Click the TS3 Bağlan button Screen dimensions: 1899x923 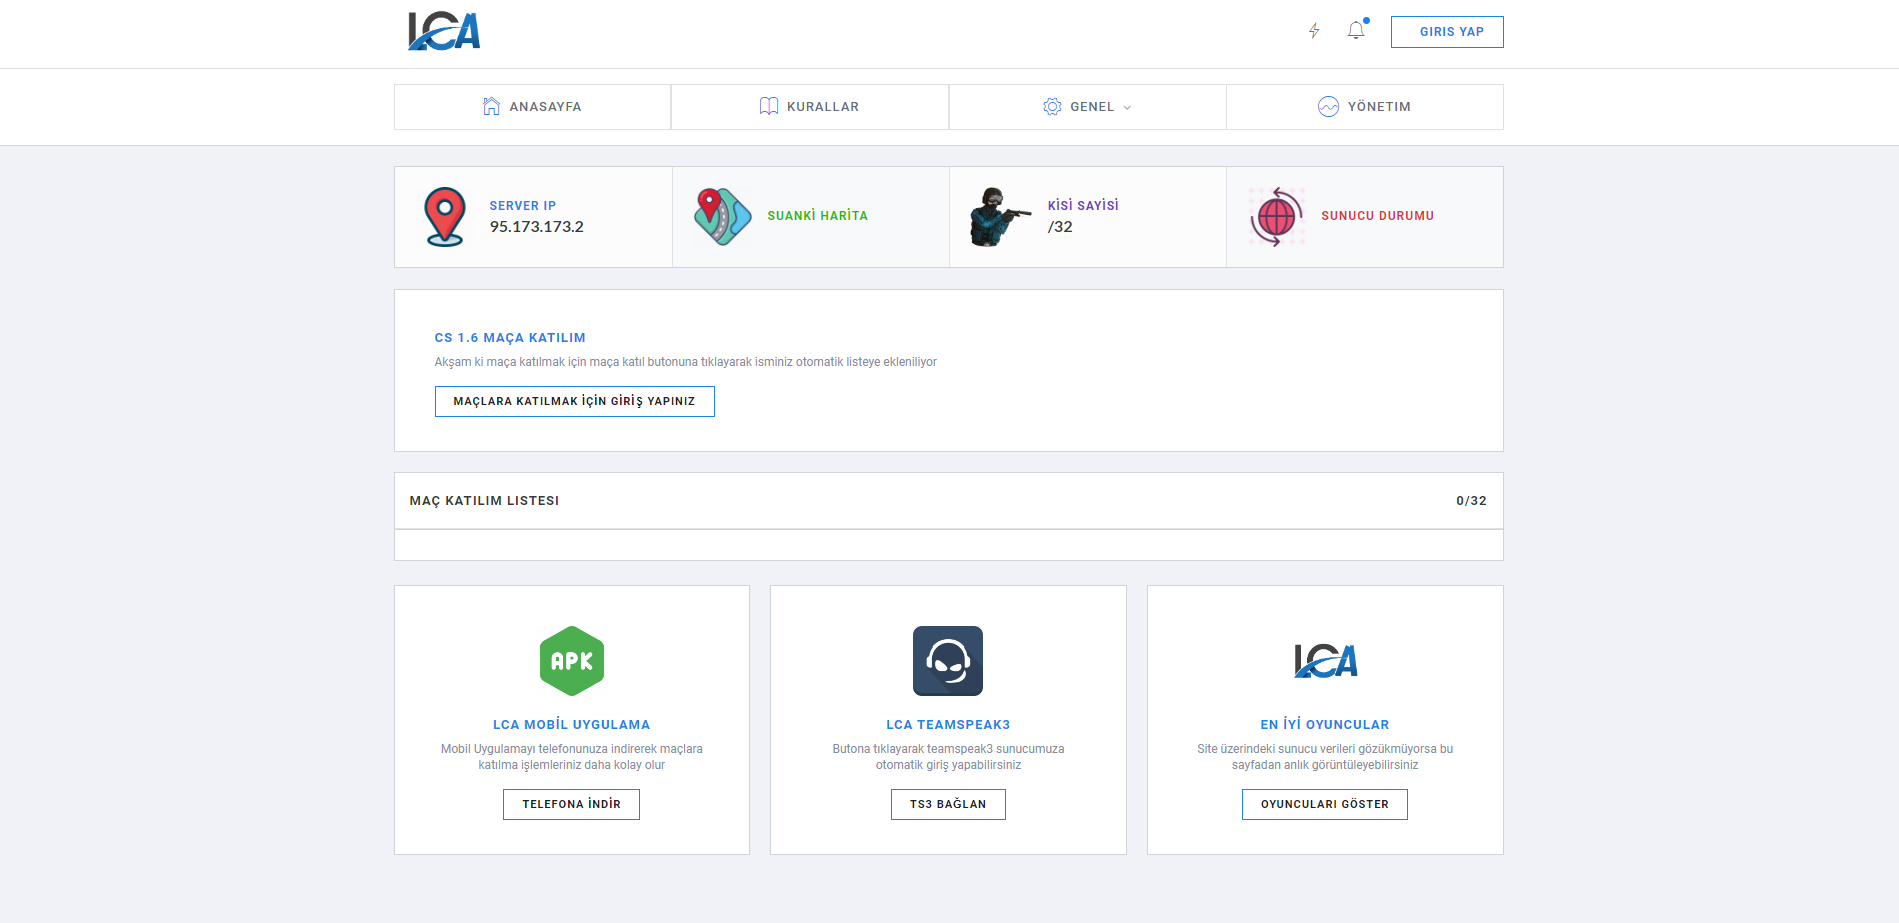click(x=948, y=804)
